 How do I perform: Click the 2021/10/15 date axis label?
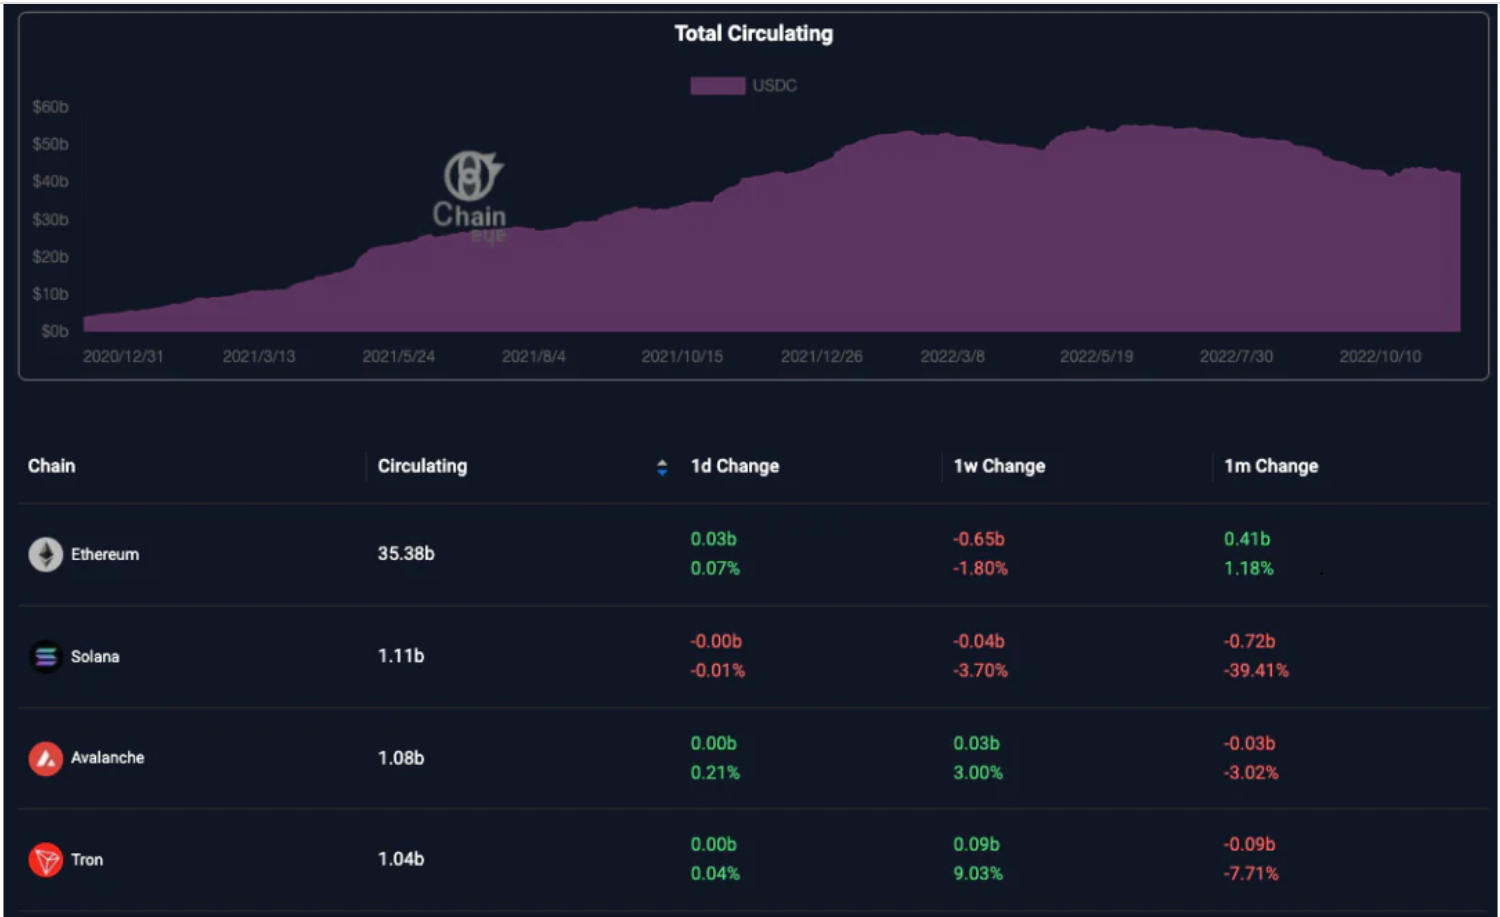[682, 357]
